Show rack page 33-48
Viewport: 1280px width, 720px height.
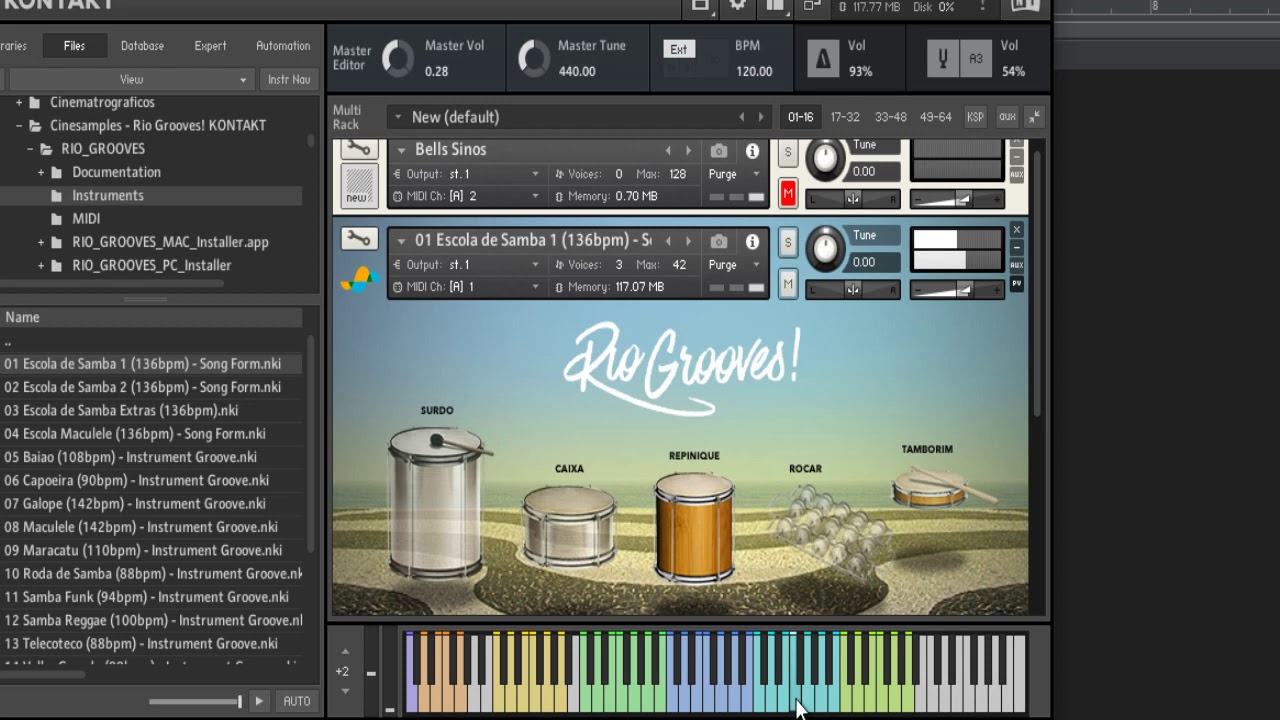[890, 117]
